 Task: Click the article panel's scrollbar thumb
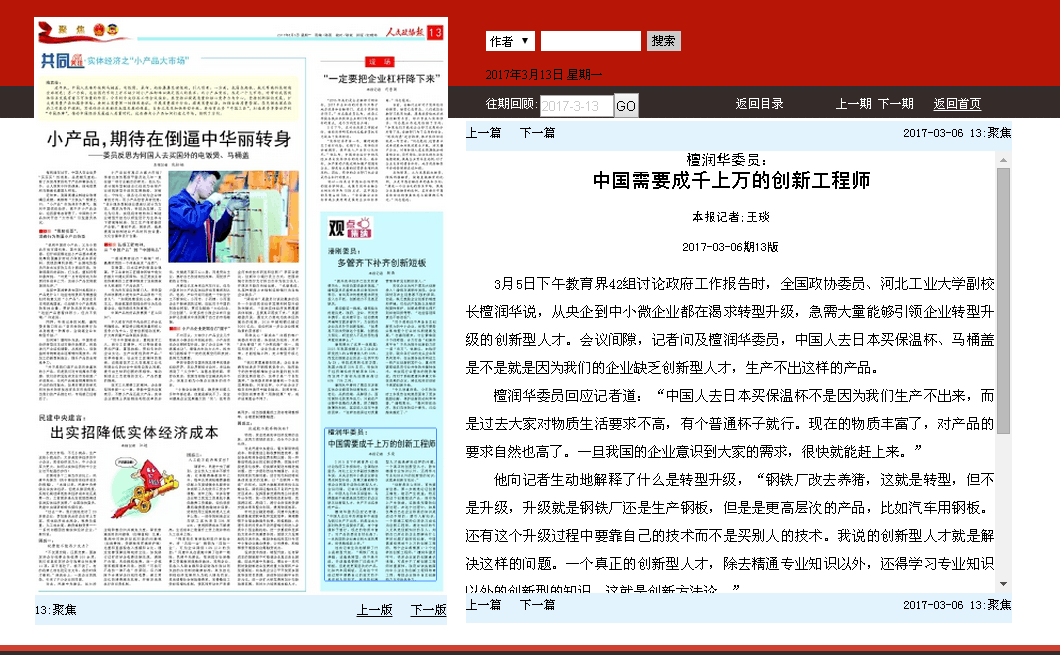pyautogui.click(x=1003, y=300)
